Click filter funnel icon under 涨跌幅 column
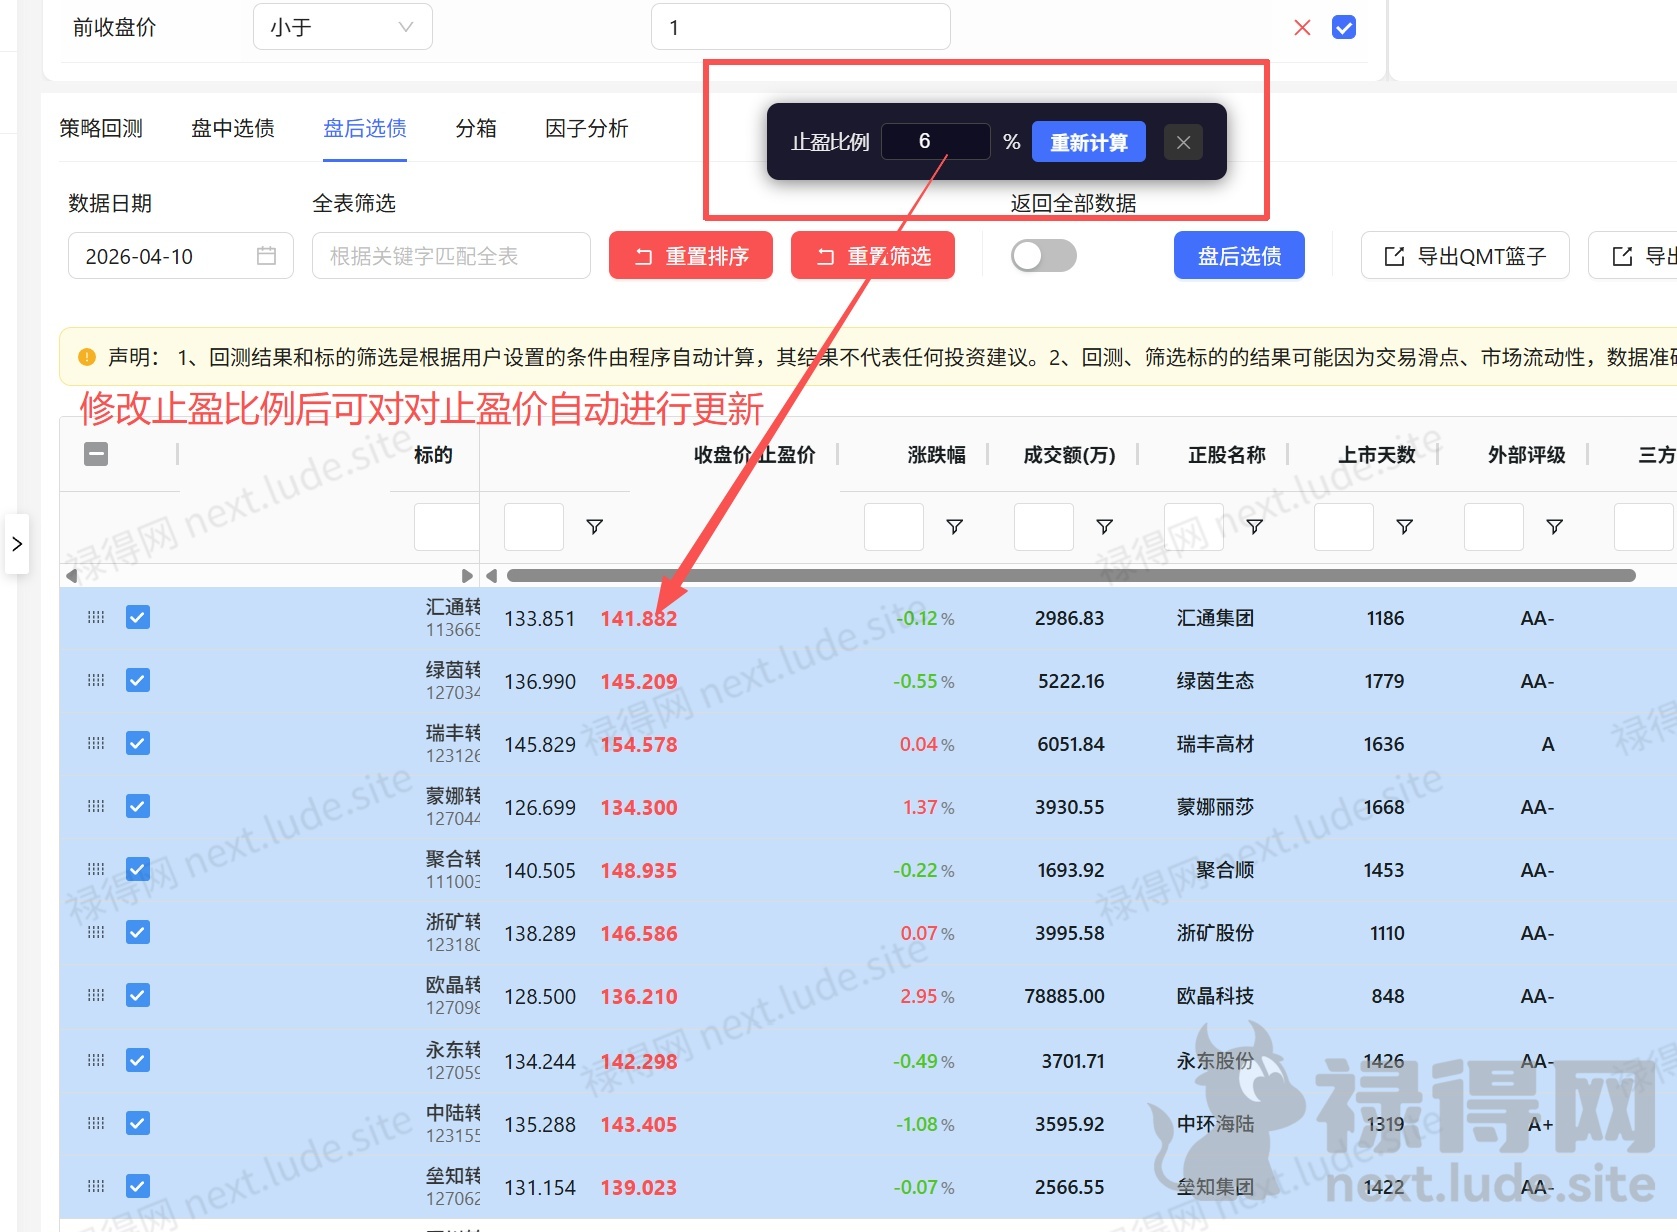This screenshot has width=1677, height=1232. [954, 526]
